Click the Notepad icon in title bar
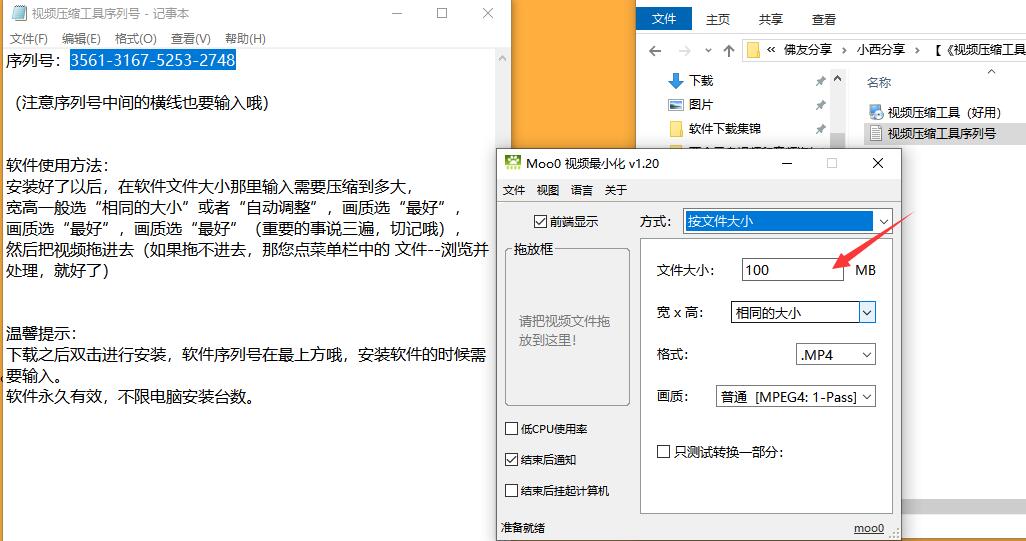This screenshot has height=541, width=1026. click(x=18, y=13)
